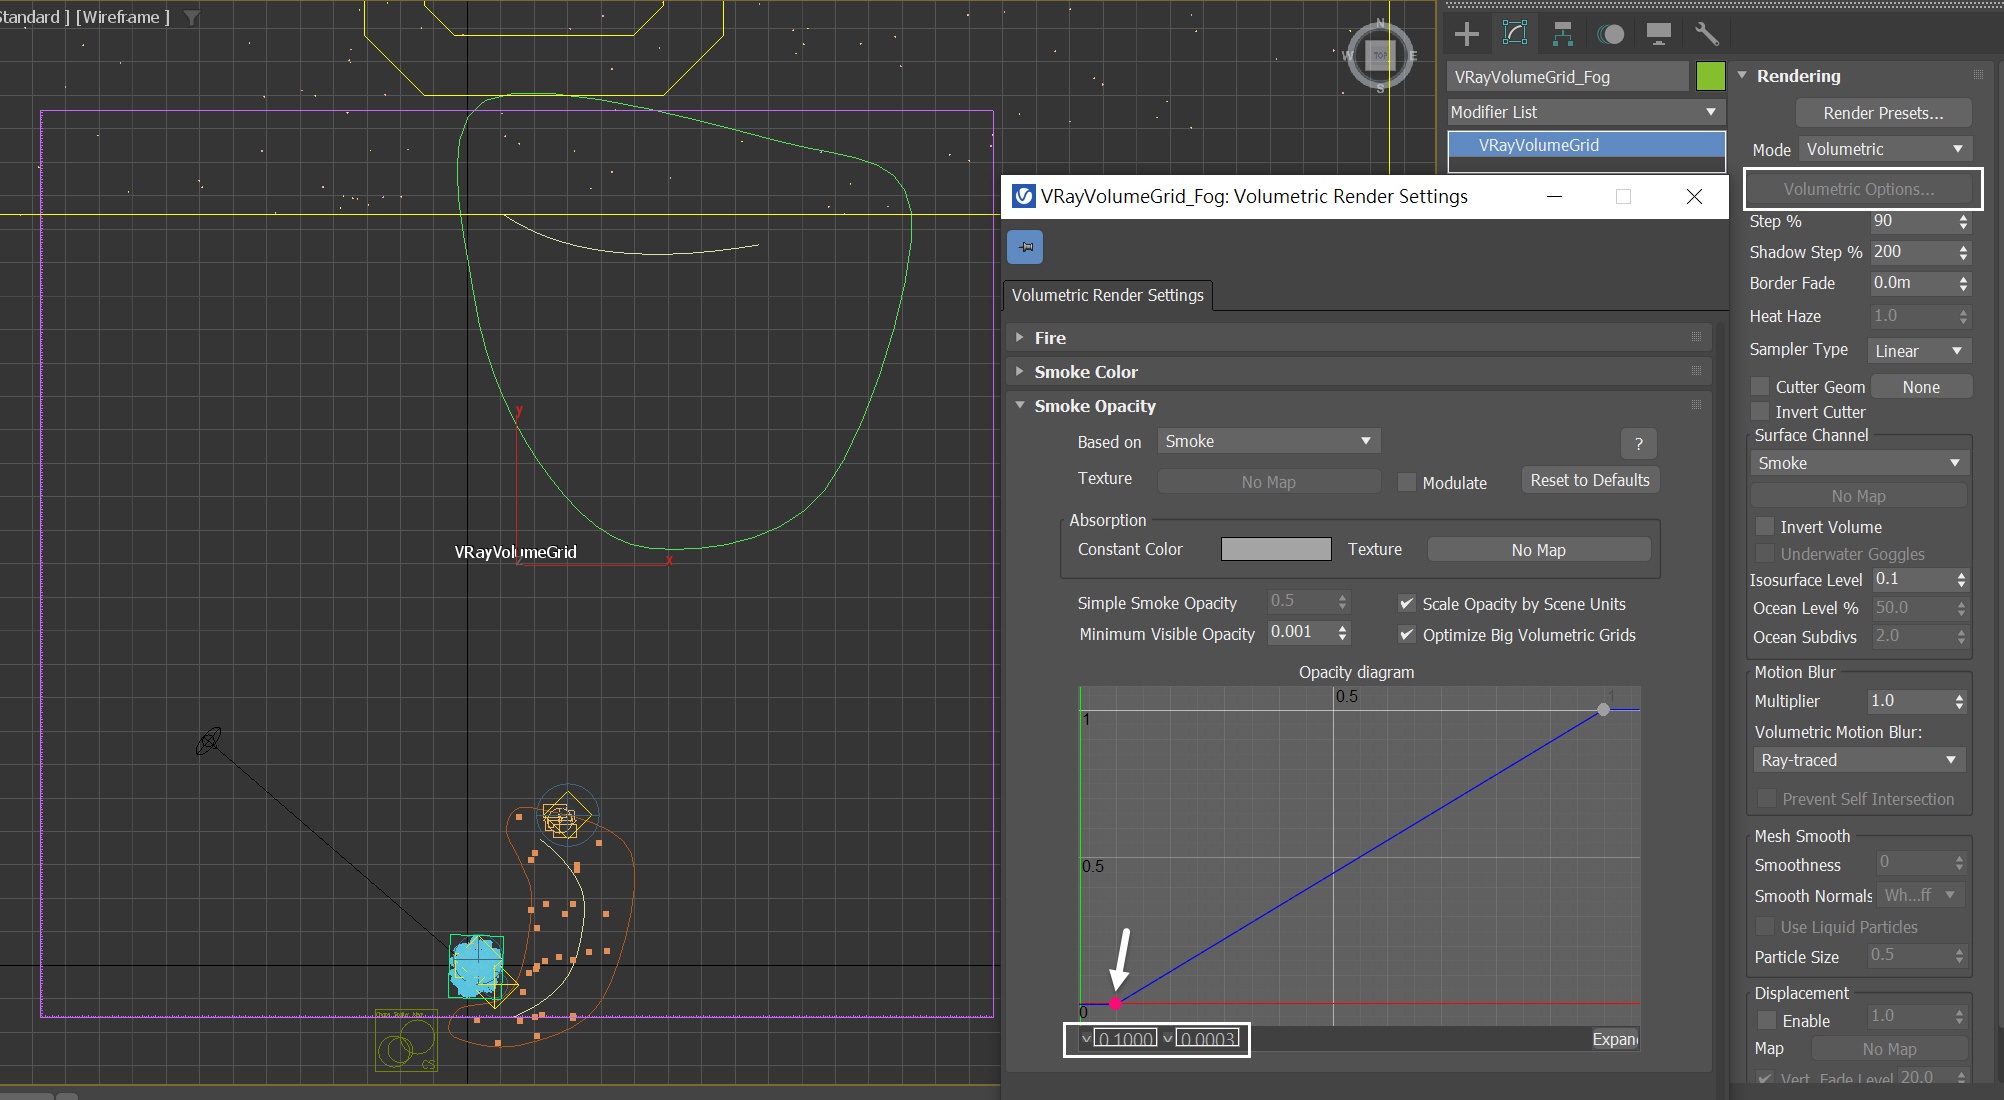Switch to the Modify panel icon
This screenshot has height=1100, width=2004.
pyautogui.click(x=1515, y=34)
